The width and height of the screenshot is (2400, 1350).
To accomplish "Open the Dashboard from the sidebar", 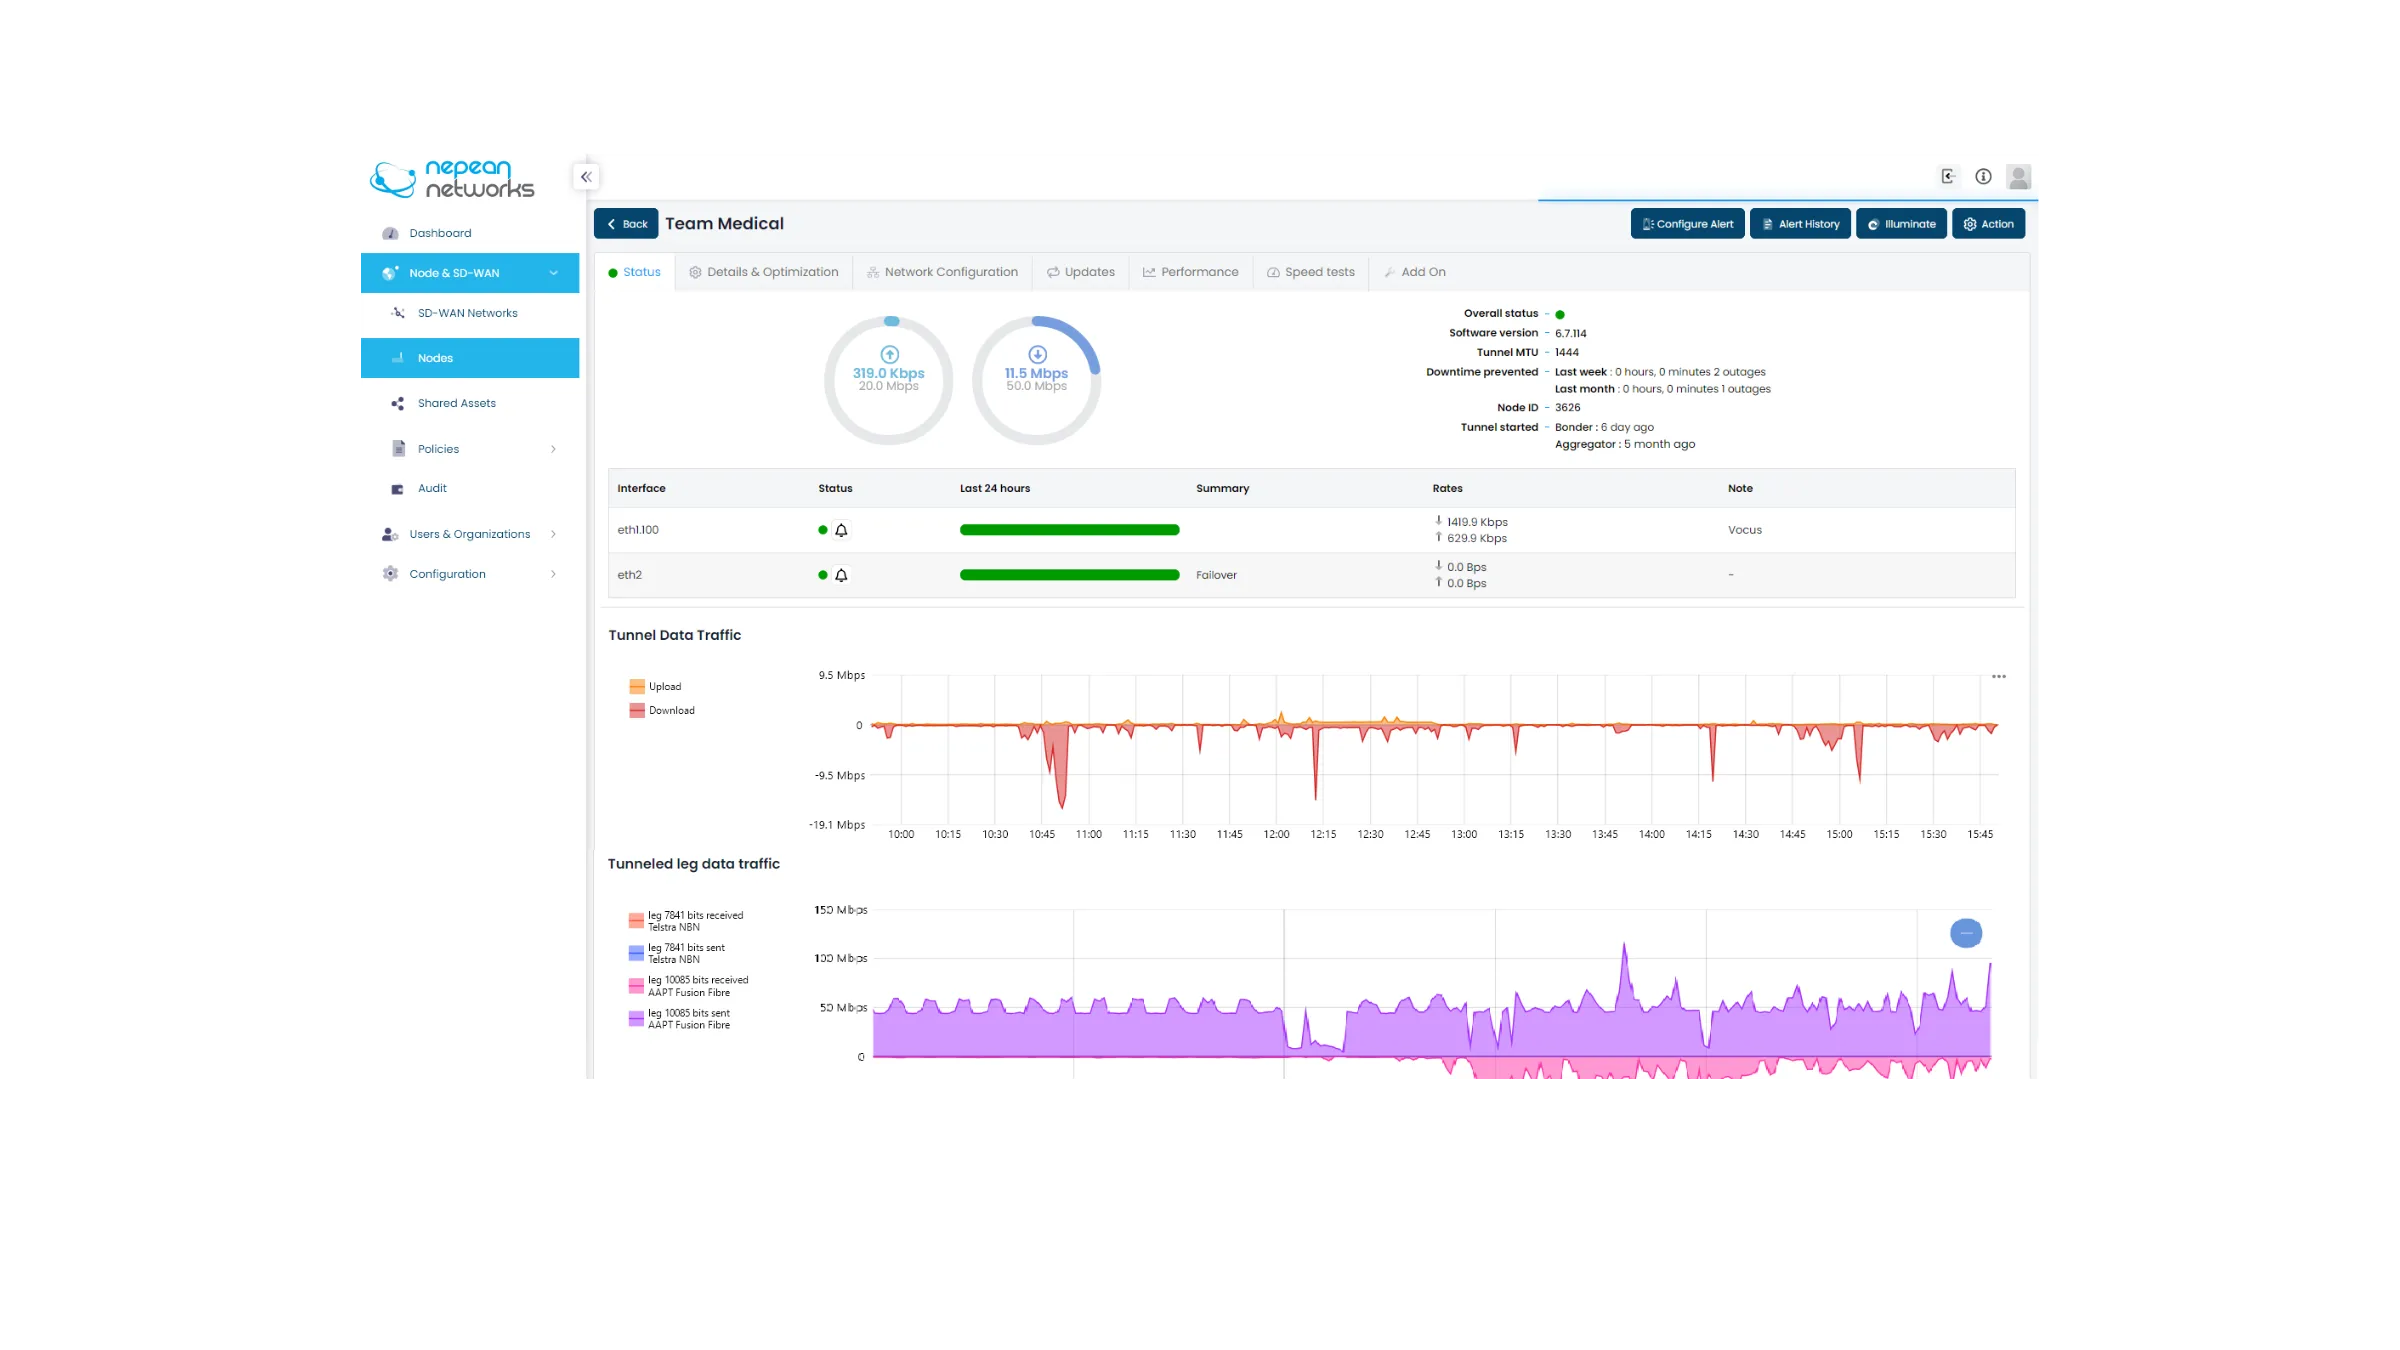I will (440, 233).
